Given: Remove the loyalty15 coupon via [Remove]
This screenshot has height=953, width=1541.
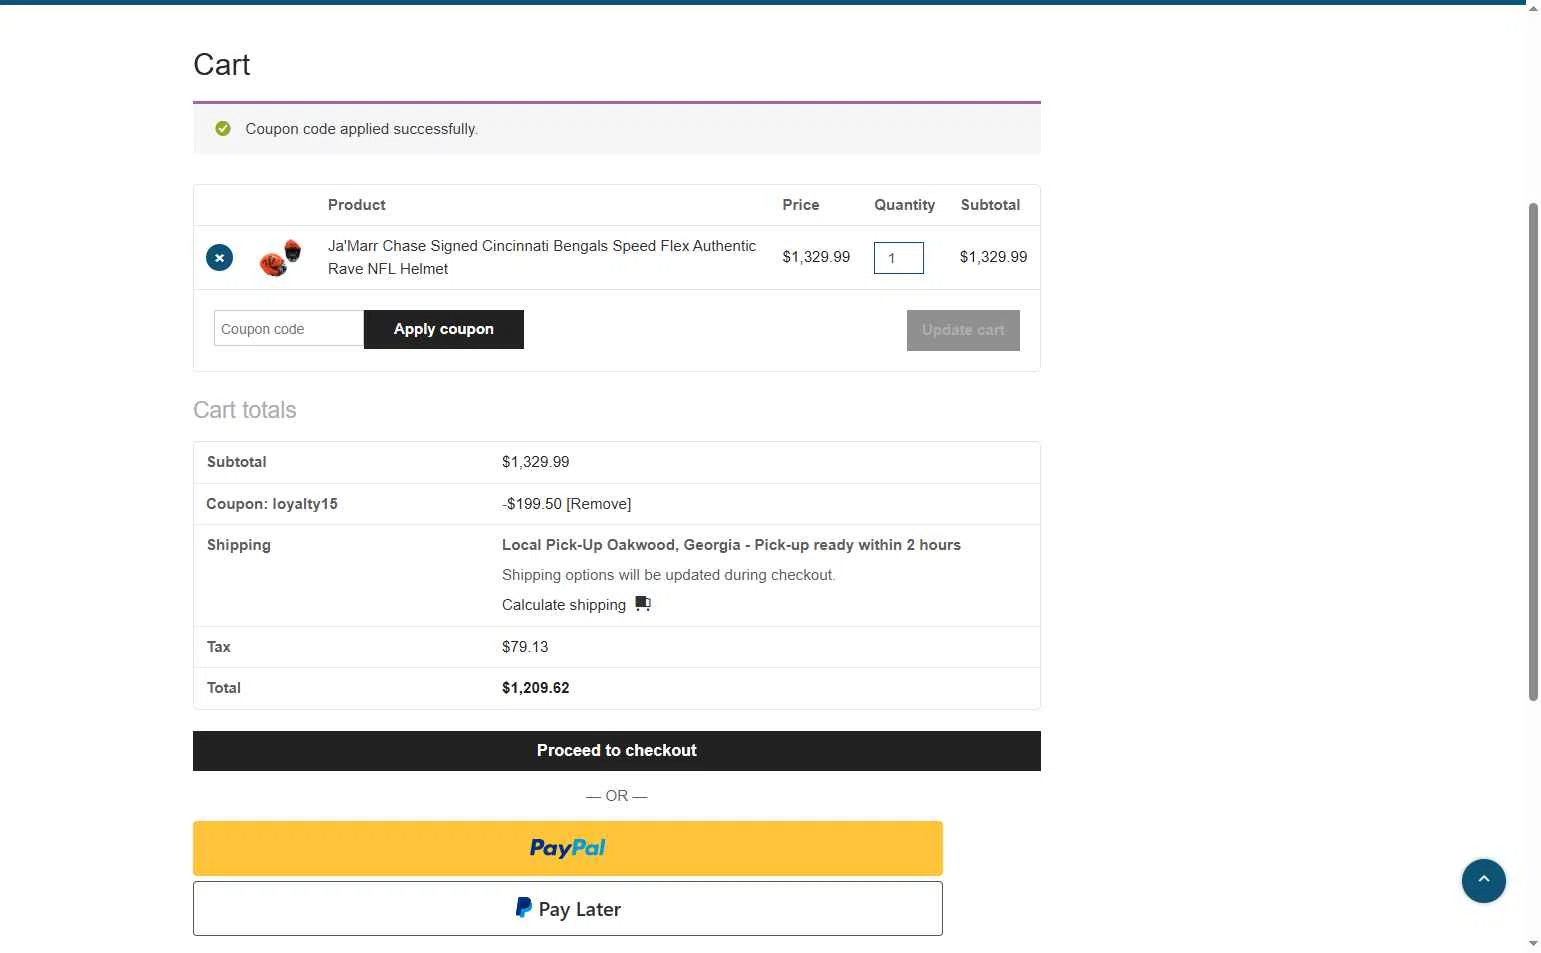Looking at the screenshot, I should click(x=598, y=504).
